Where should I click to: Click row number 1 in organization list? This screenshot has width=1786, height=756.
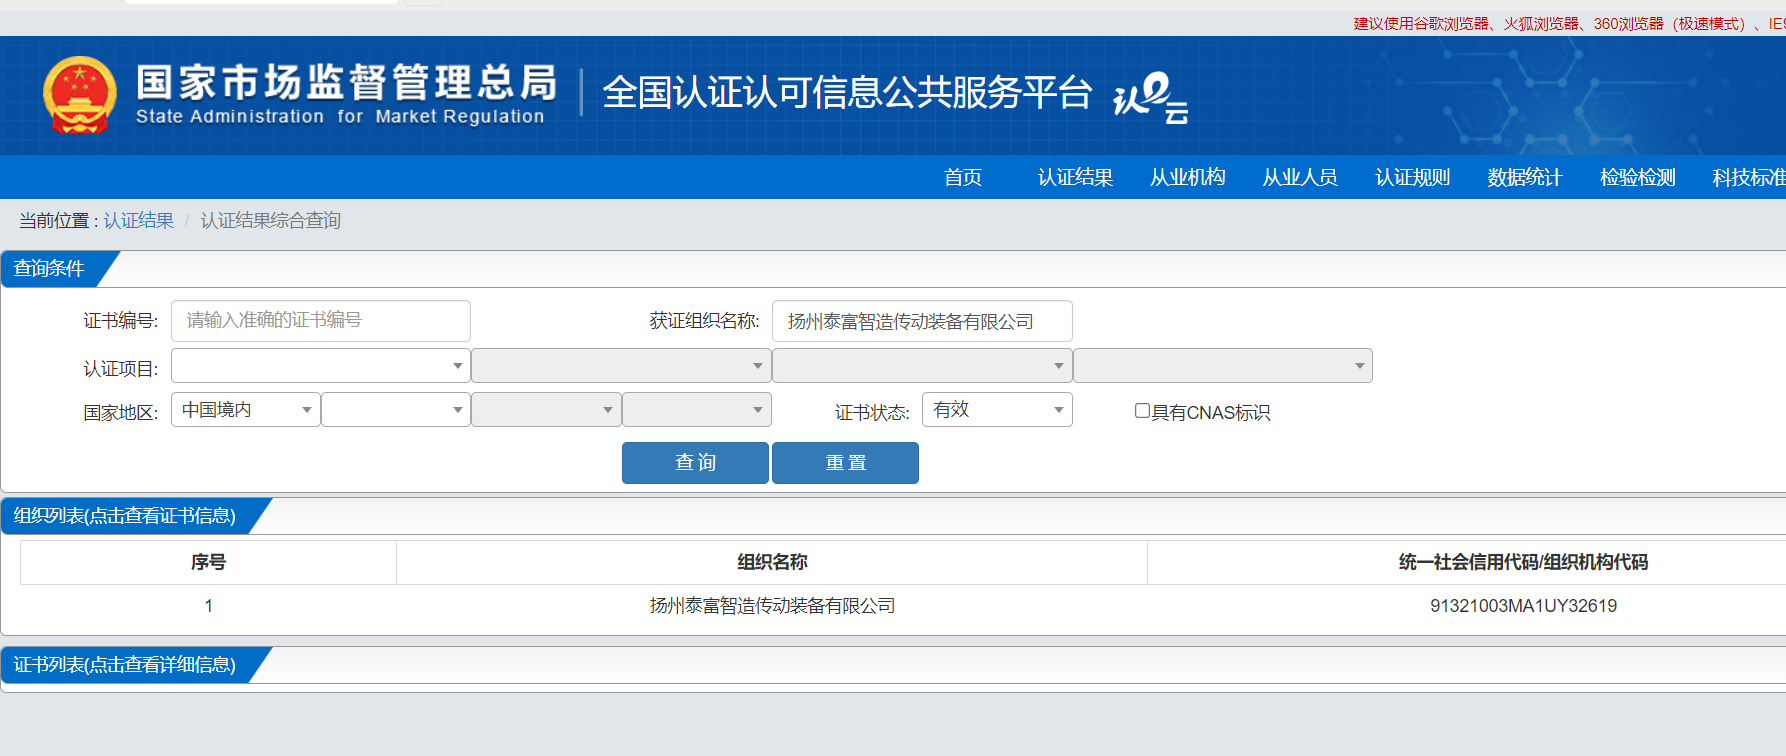click(208, 606)
